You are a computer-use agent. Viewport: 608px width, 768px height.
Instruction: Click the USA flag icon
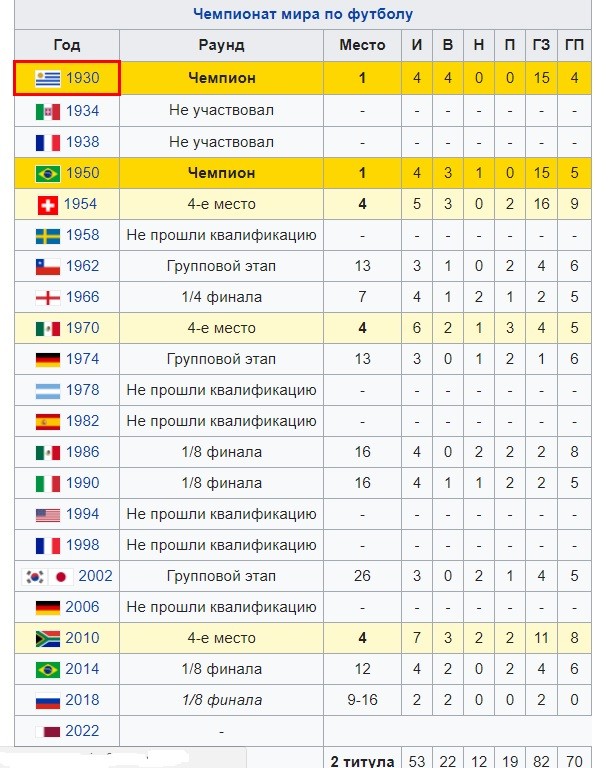click(47, 514)
